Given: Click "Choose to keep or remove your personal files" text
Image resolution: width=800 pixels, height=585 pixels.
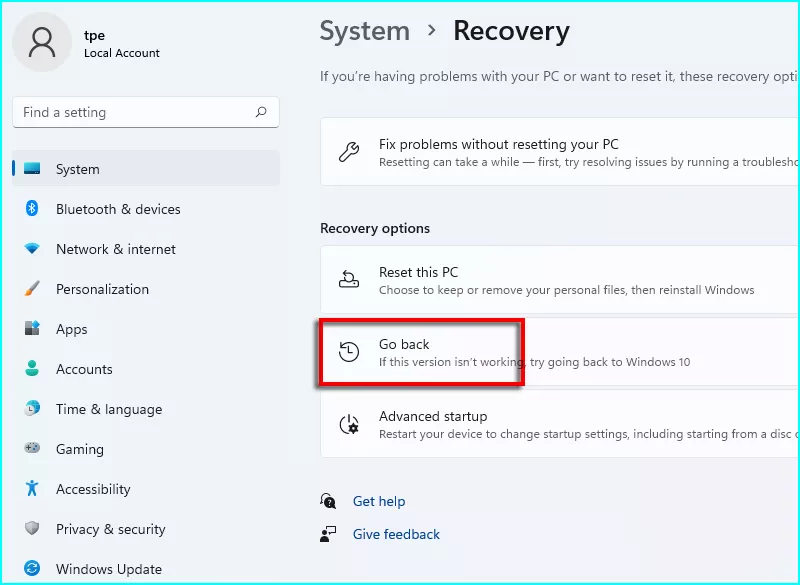Looking at the screenshot, I should click(x=503, y=290).
